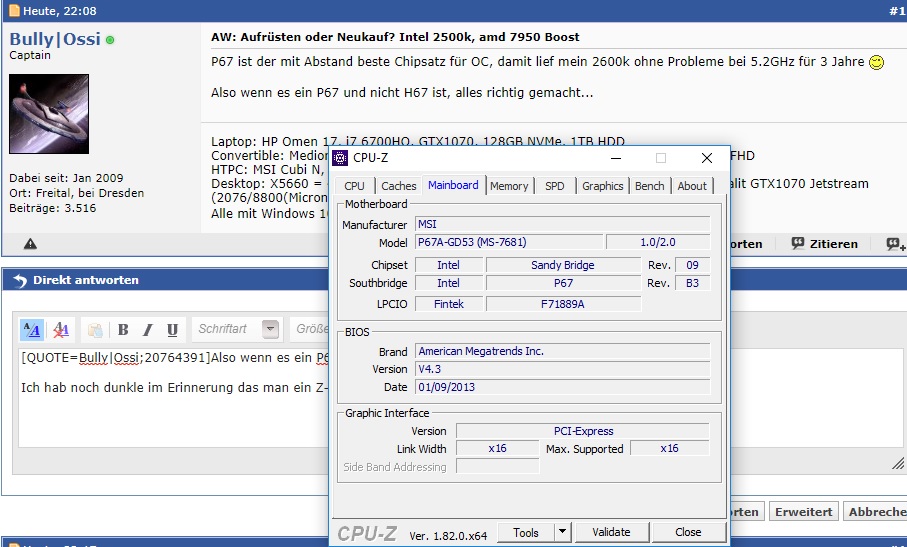Minimize the CPU-Z window
Viewport: 907px width, 547px height.
(x=616, y=158)
